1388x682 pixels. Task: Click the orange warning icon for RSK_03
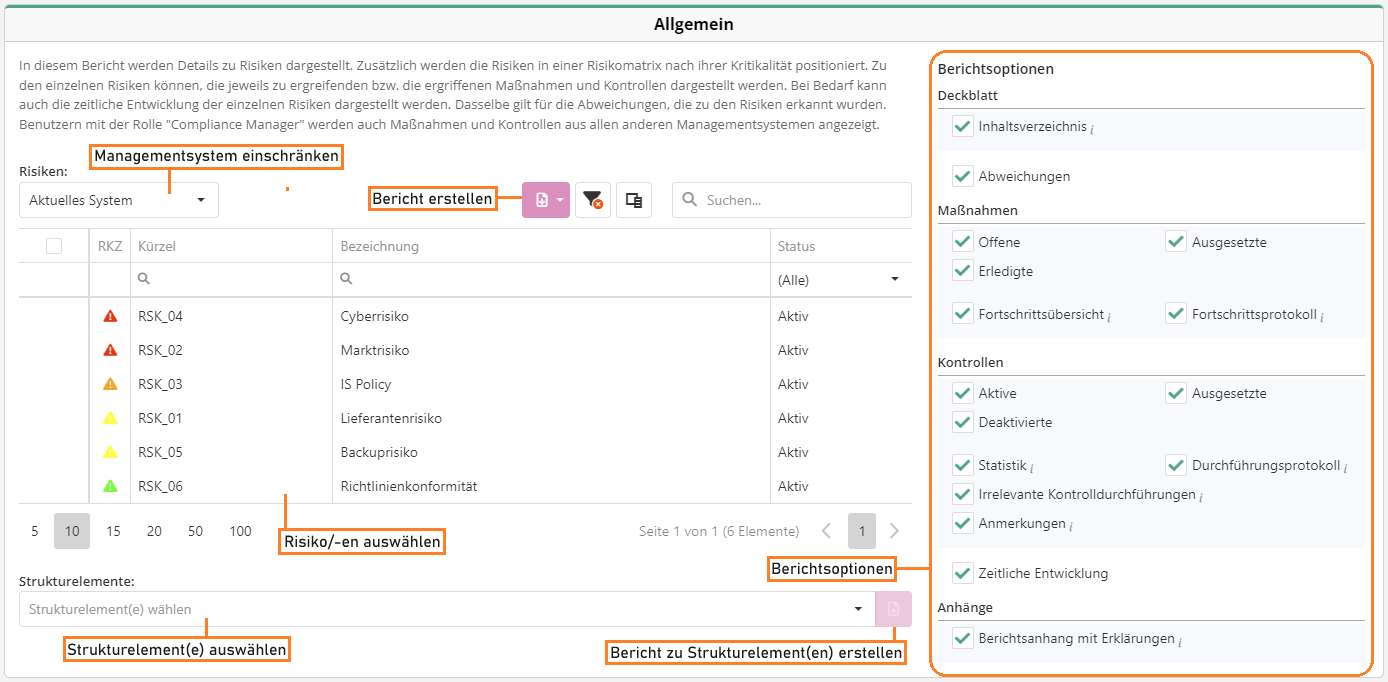pyautogui.click(x=110, y=384)
